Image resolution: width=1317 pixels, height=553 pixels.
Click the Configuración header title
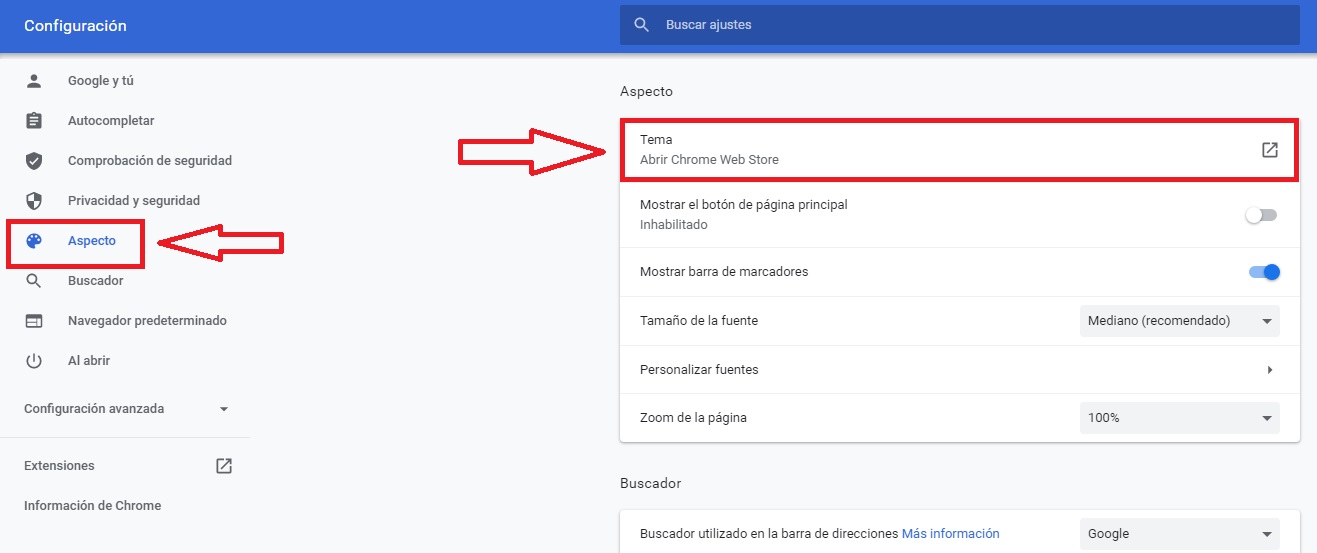point(75,26)
